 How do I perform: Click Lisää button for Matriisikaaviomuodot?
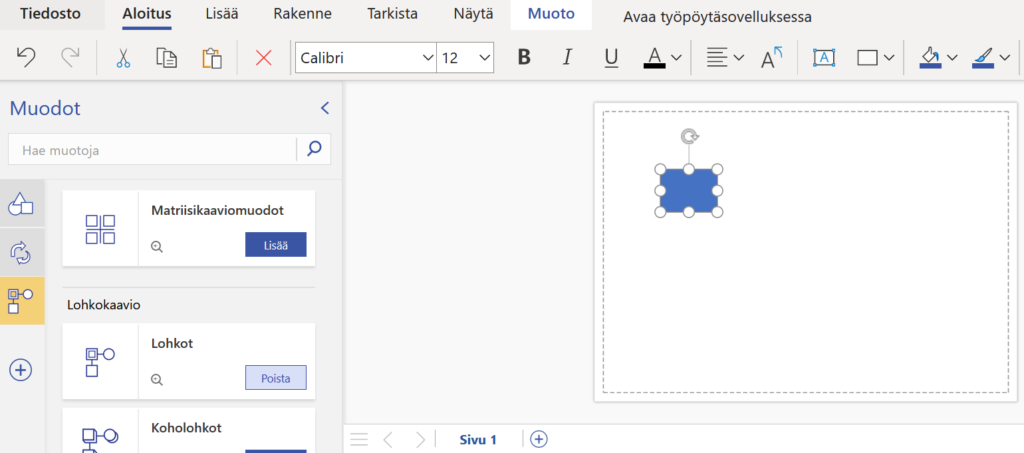coord(275,245)
